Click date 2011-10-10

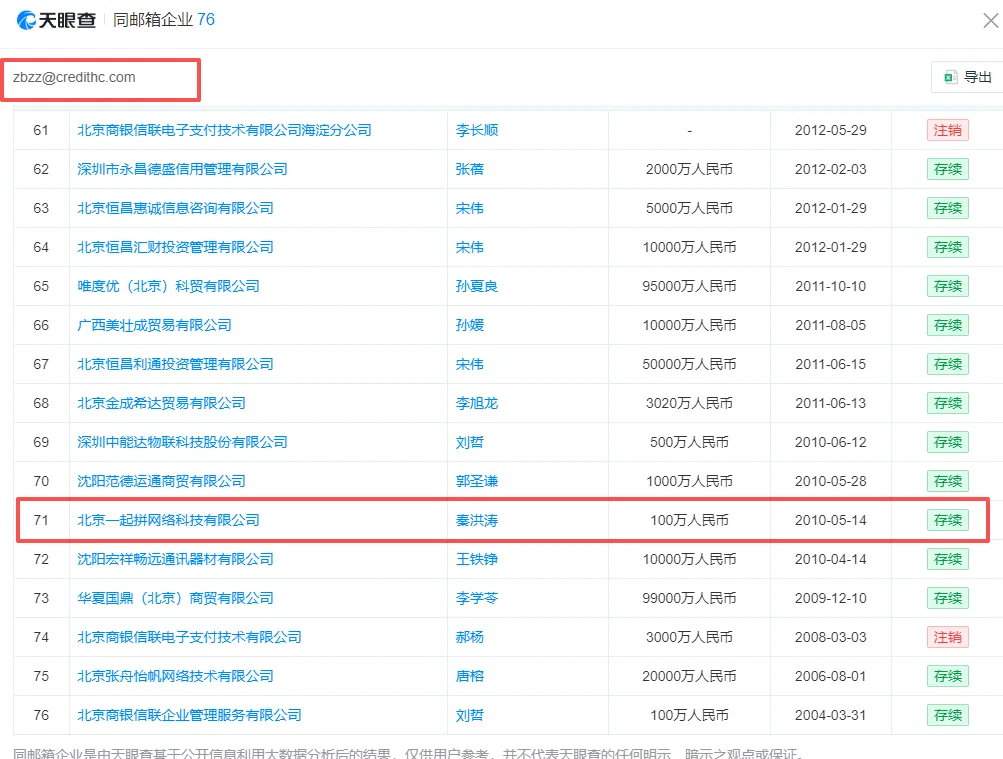[830, 286]
